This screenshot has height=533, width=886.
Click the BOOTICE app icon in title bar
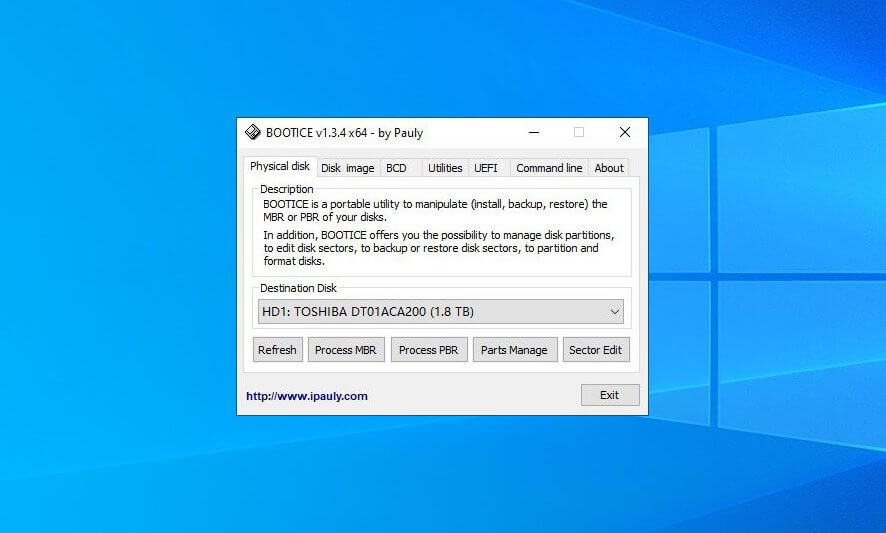253,132
